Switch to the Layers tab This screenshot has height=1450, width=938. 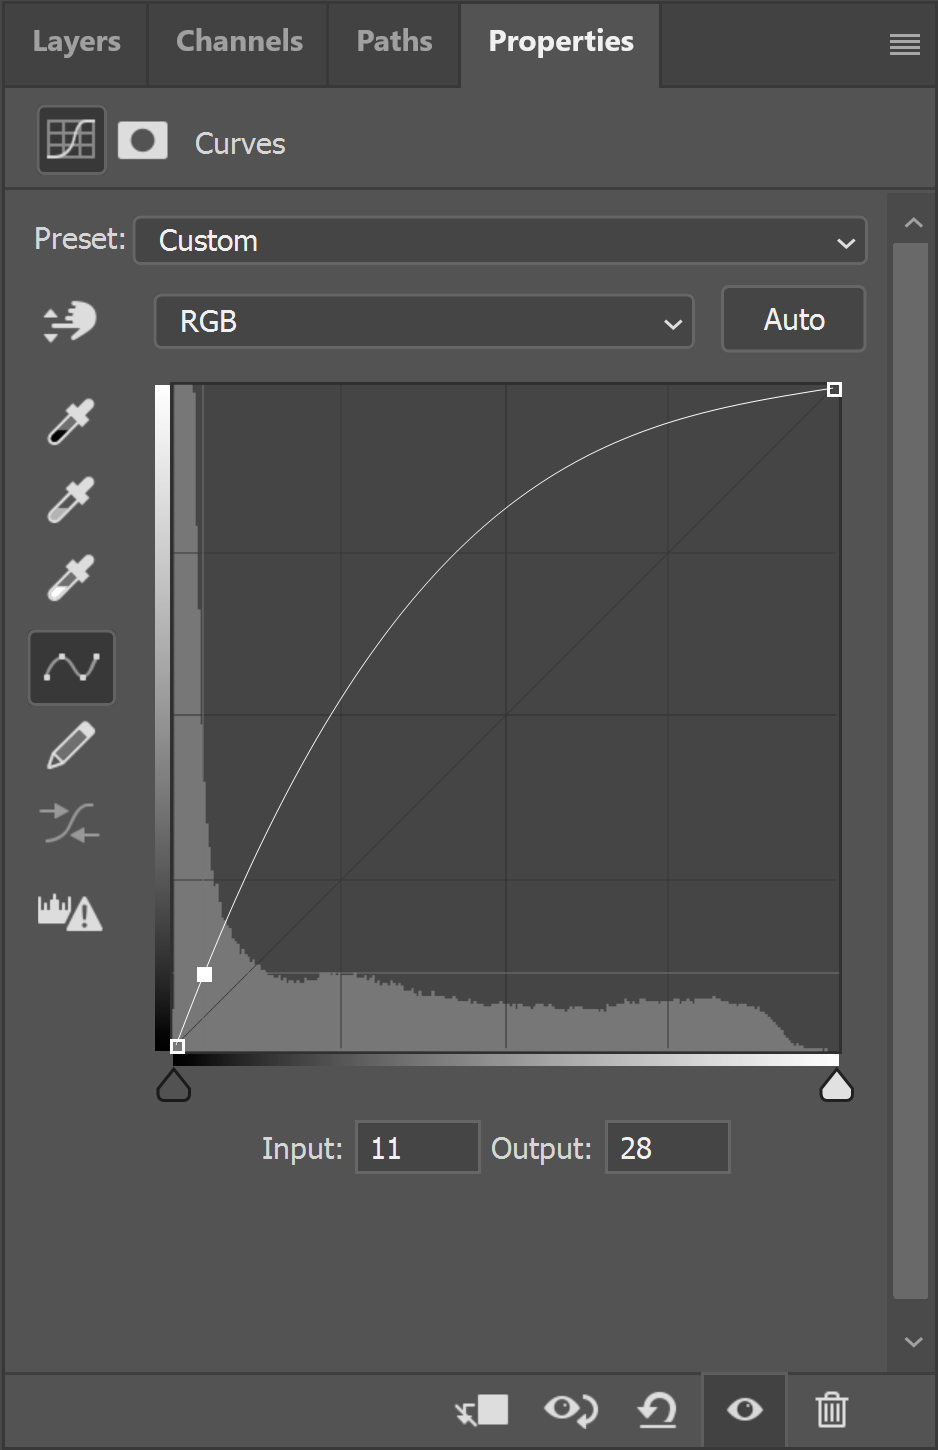[76, 41]
